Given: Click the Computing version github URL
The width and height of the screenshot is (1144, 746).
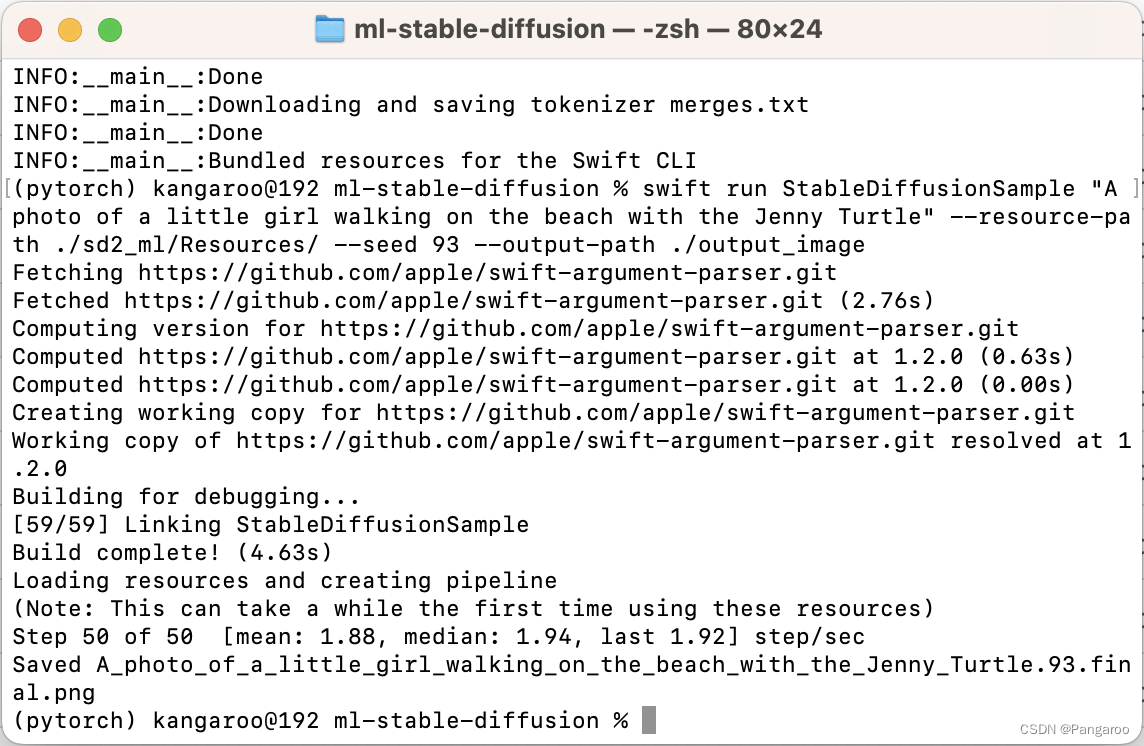Looking at the screenshot, I should click(x=669, y=328).
